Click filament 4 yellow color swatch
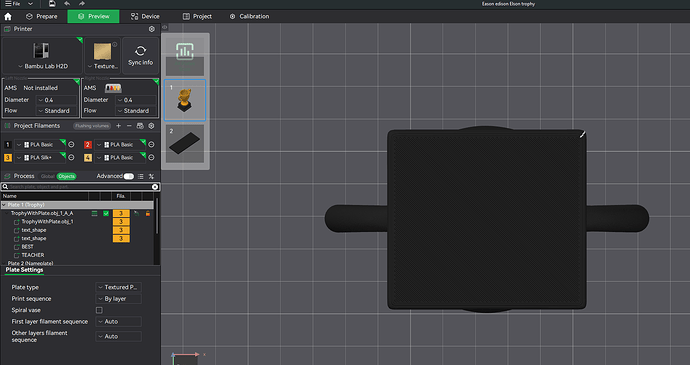Screen dimensions: 690x365 pyautogui.click(x=88, y=157)
